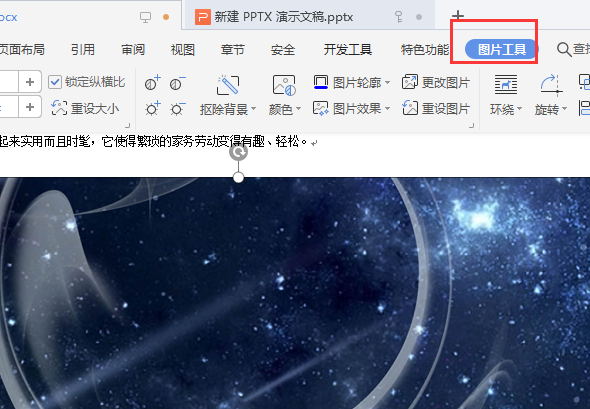Switch to 新建 PPTX 演示文稿.pptx document tab
Viewport: 590px width, 409px height.
[x=274, y=17]
